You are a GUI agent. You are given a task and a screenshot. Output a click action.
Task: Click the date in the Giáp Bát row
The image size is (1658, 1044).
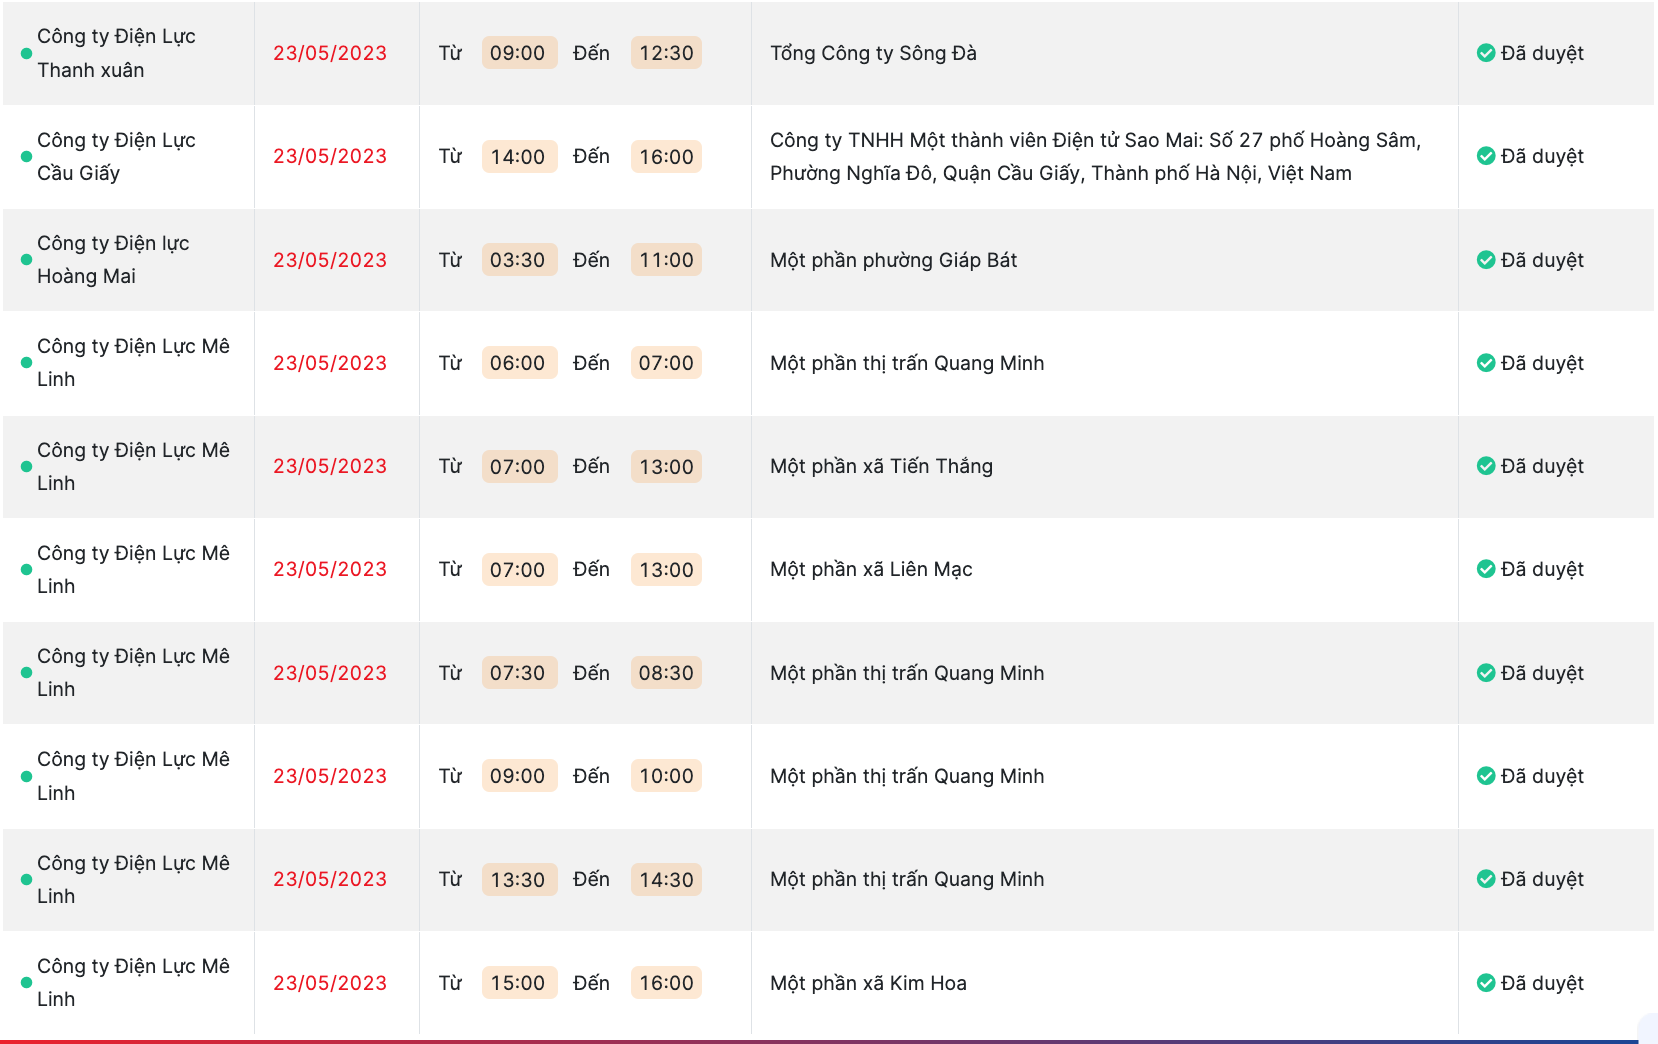pos(330,260)
